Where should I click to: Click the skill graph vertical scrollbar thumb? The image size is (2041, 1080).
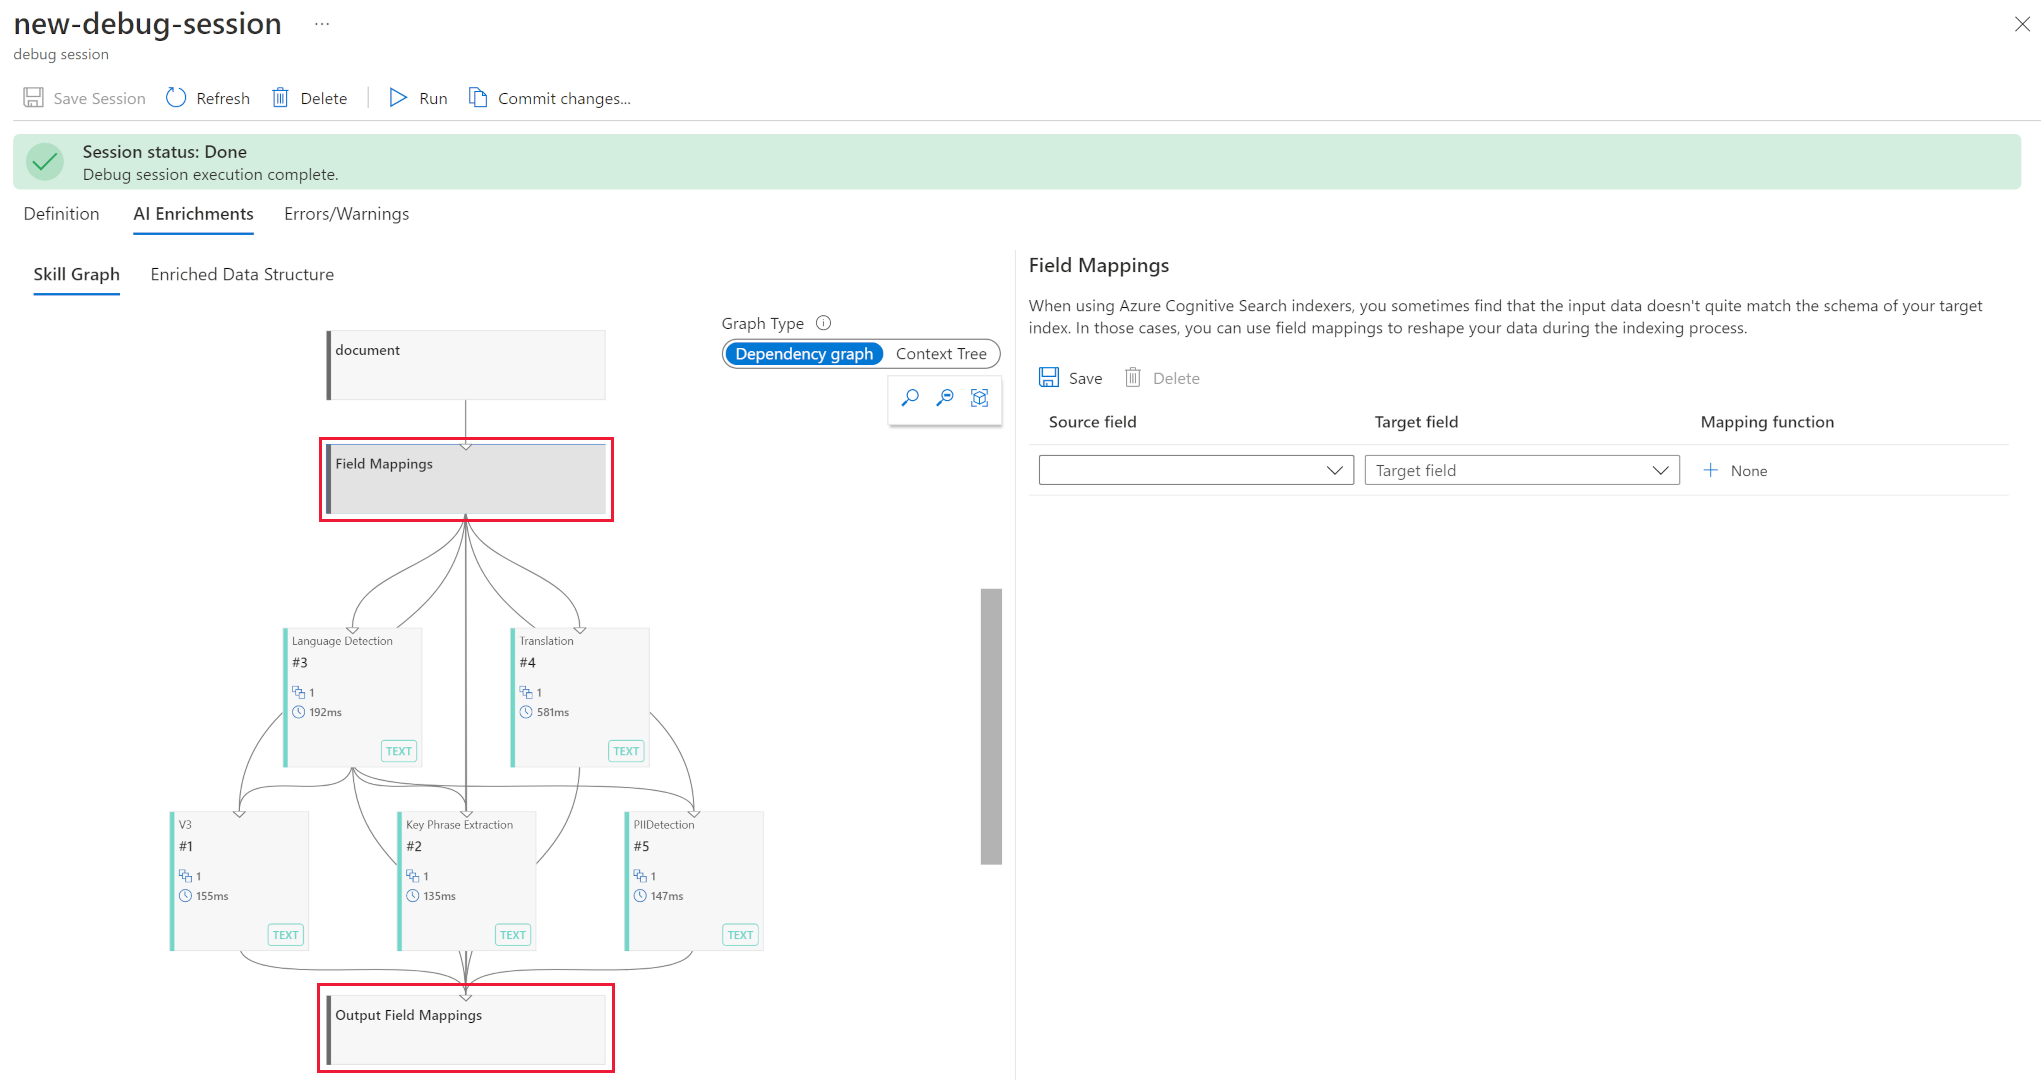coord(991,726)
